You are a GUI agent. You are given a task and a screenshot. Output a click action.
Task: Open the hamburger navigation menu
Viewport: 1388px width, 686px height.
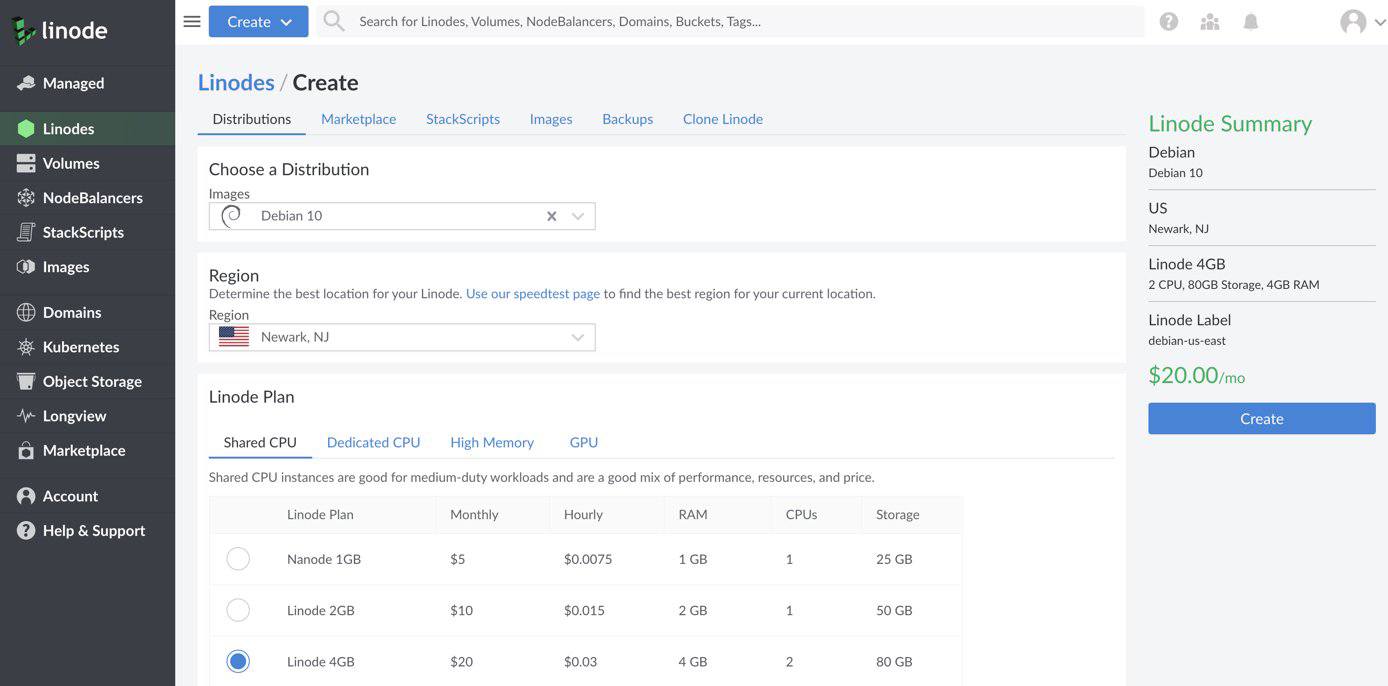tap(191, 19)
